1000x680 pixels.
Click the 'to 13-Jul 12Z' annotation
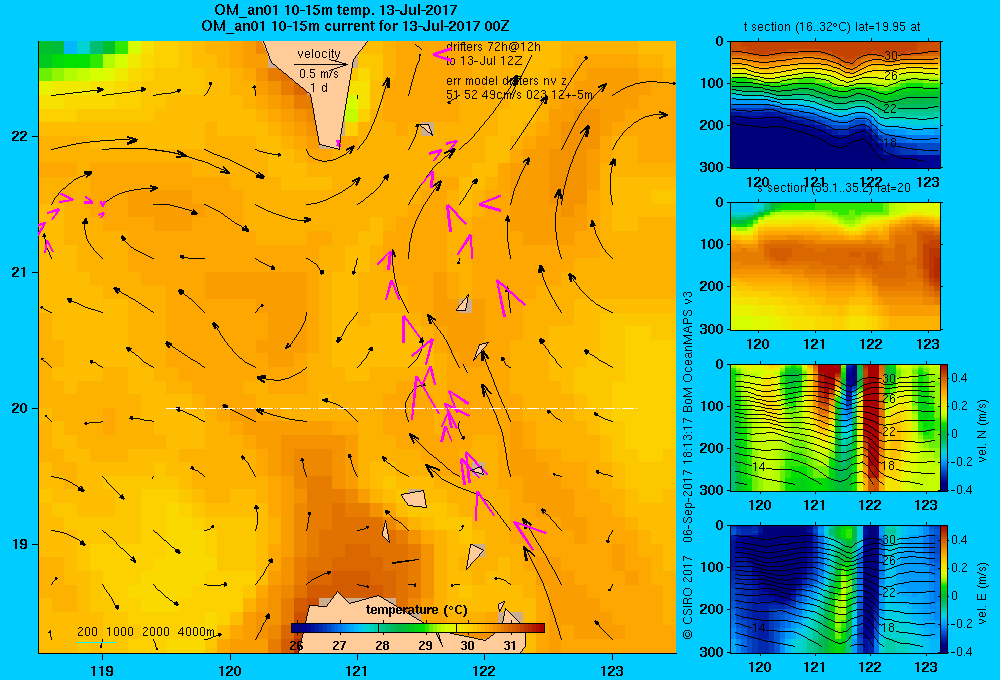pos(484,61)
